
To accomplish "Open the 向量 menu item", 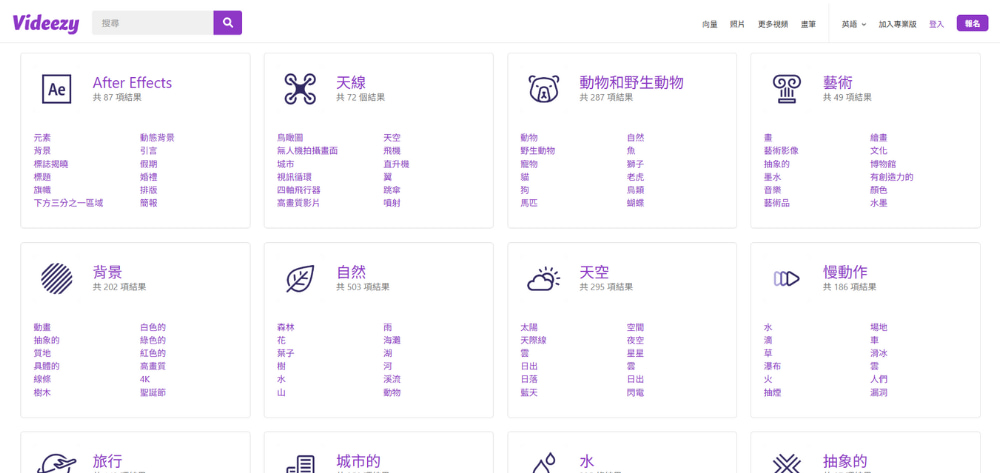I will point(710,24).
